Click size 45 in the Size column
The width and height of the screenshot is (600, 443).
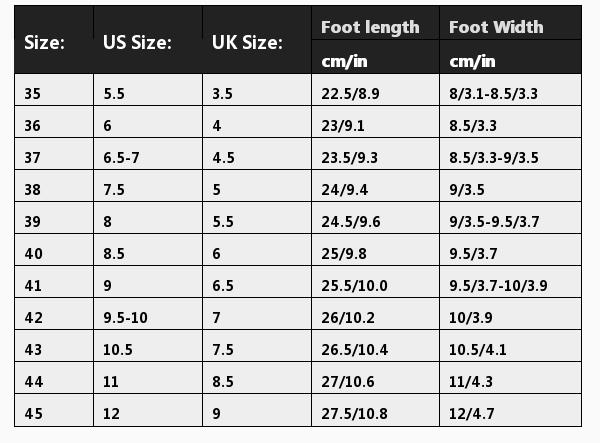[33, 414]
